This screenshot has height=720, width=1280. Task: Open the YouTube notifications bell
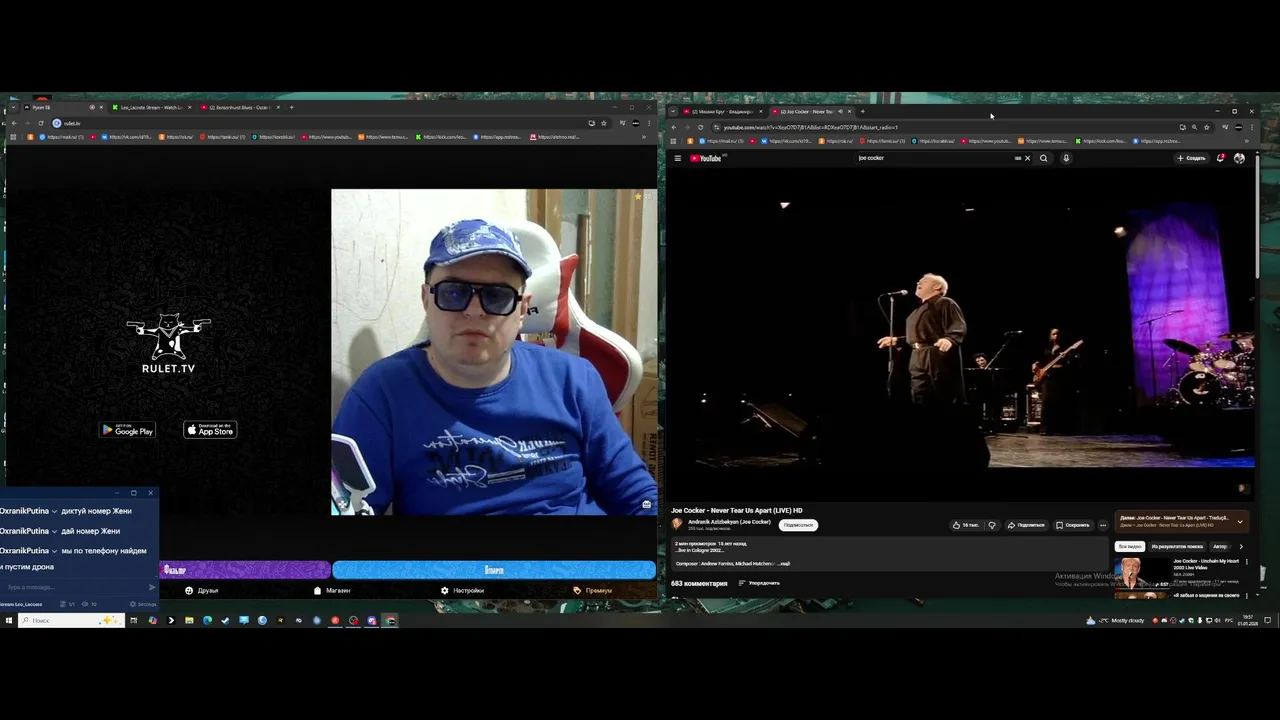[1220, 158]
